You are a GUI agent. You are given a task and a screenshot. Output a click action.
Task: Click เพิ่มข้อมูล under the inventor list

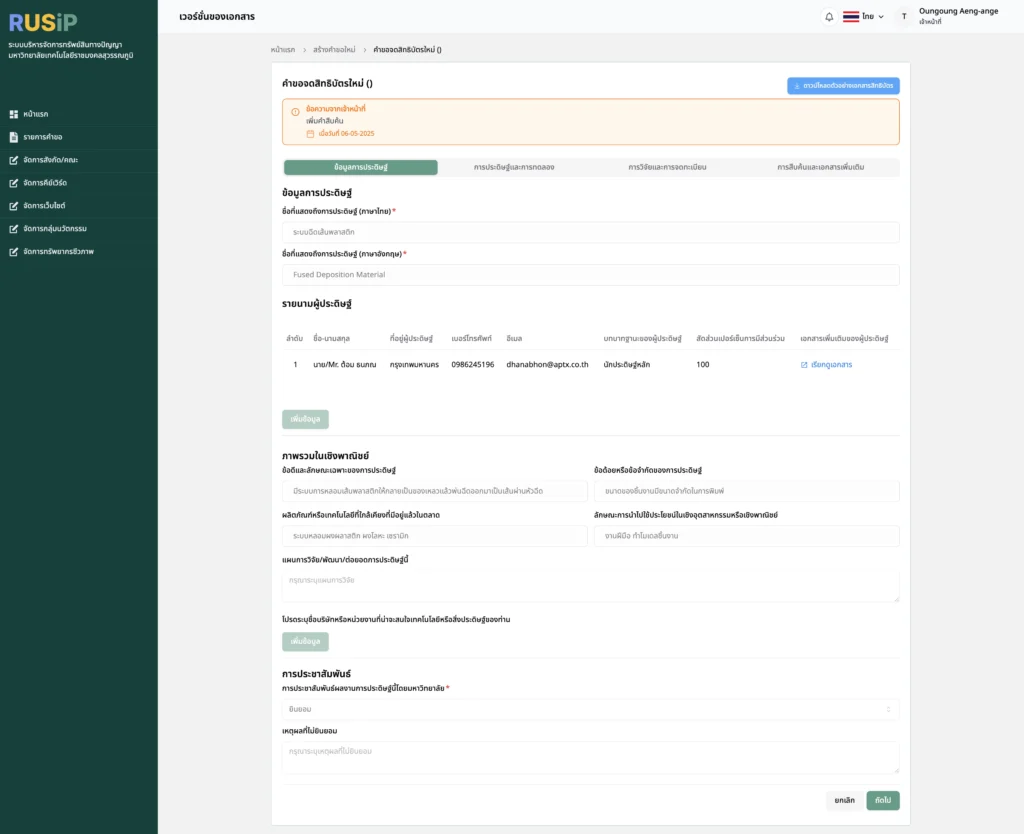(x=305, y=419)
